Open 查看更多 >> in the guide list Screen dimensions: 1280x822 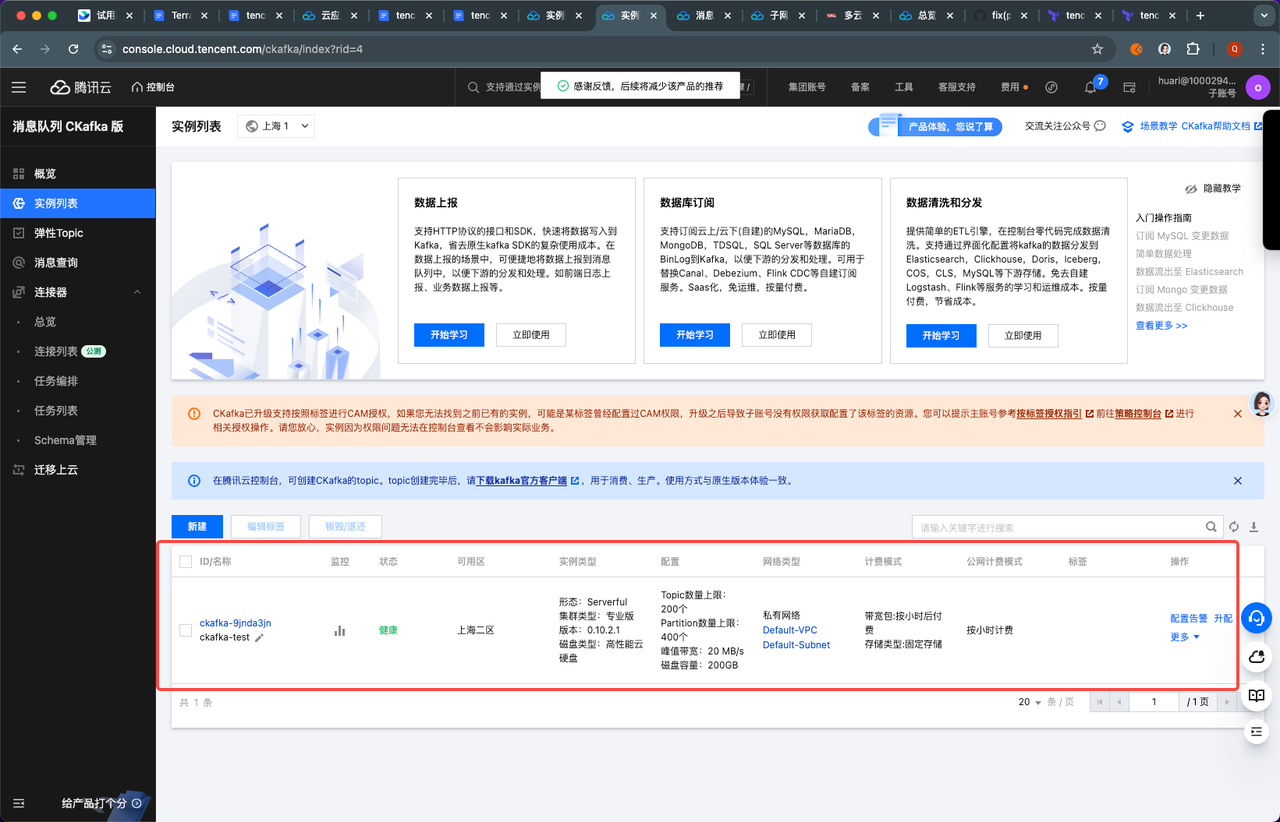click(x=1162, y=326)
